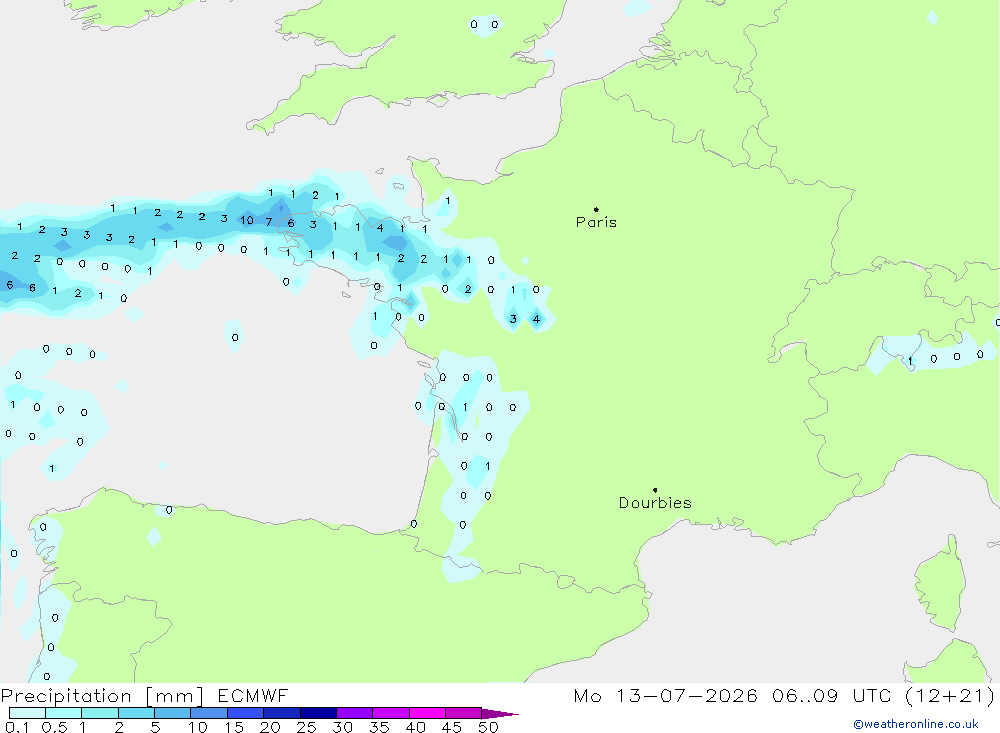
Task: Click the ECMWF model name
Action: pyautogui.click(x=253, y=696)
